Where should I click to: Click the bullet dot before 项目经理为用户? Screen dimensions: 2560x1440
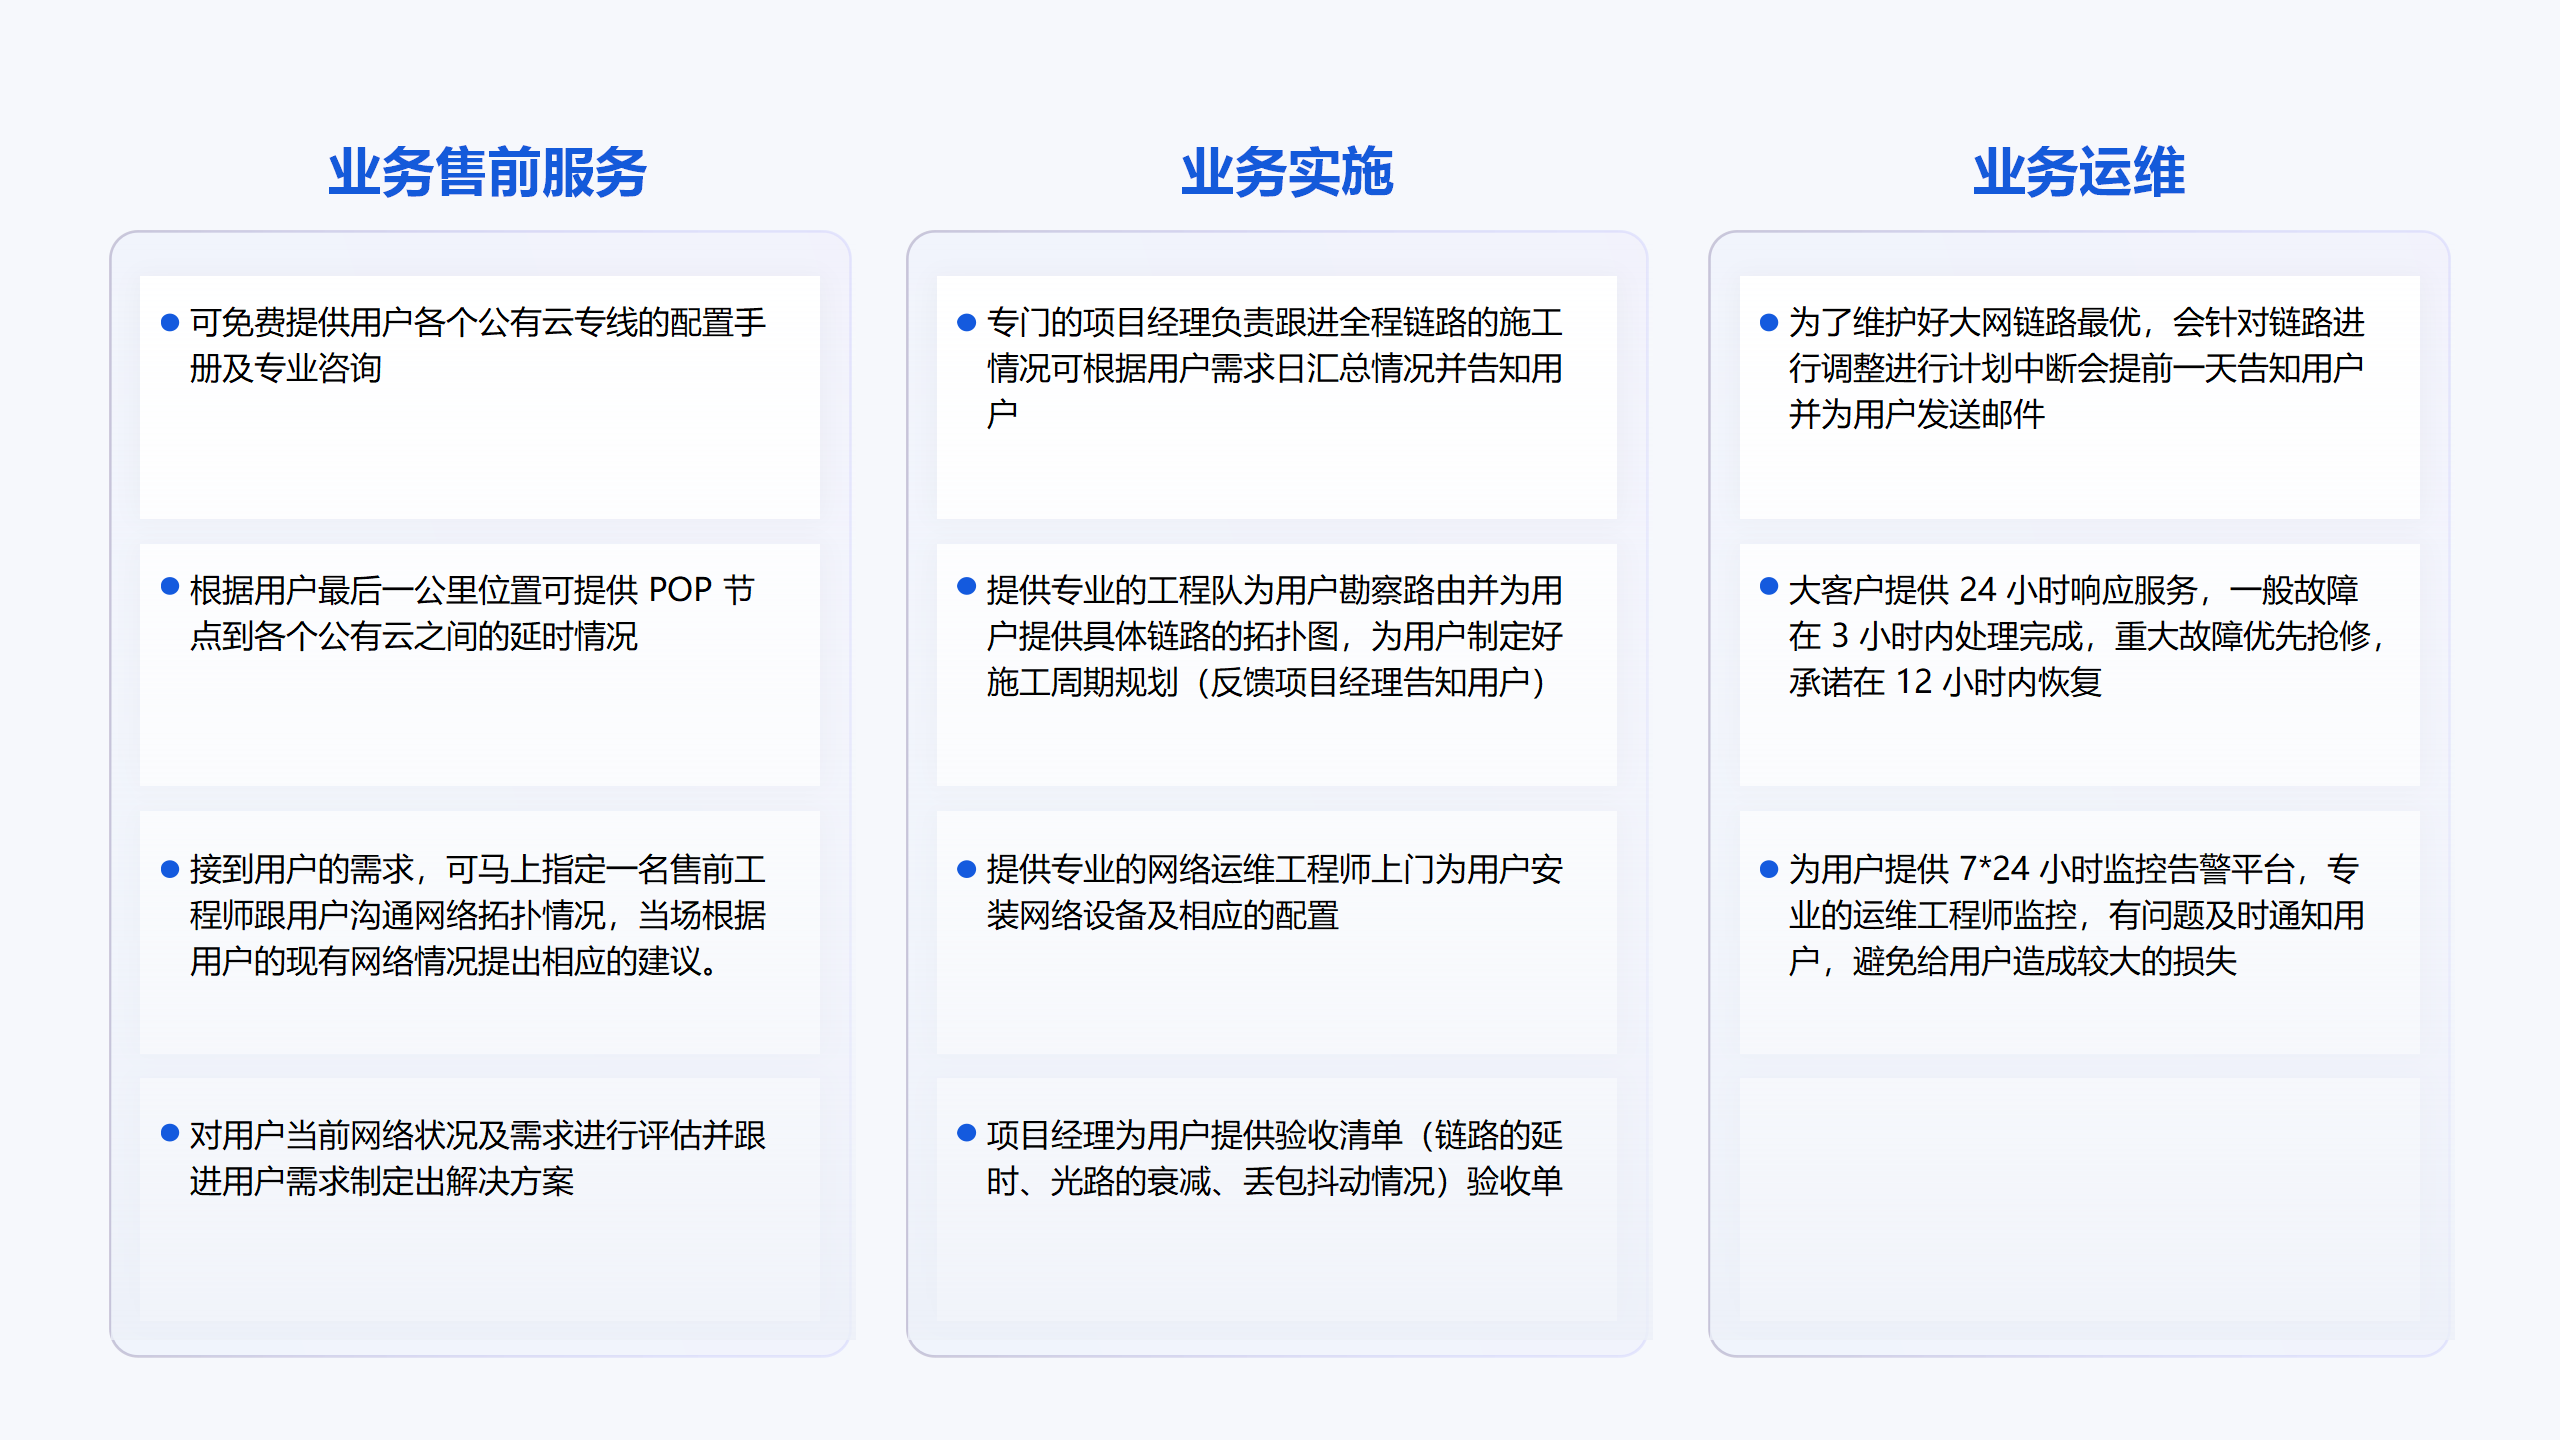[966, 1132]
